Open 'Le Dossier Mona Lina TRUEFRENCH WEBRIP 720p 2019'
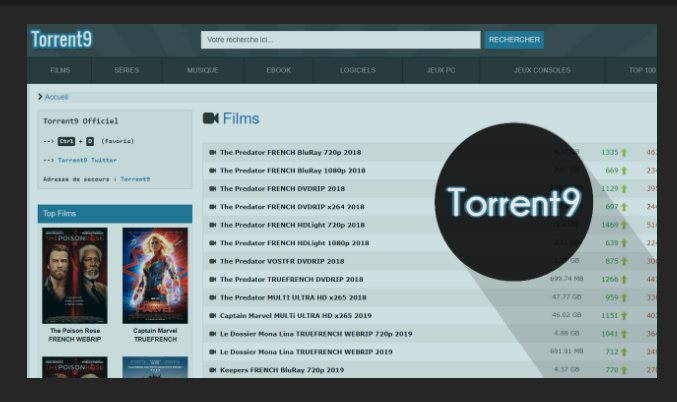 pos(316,334)
